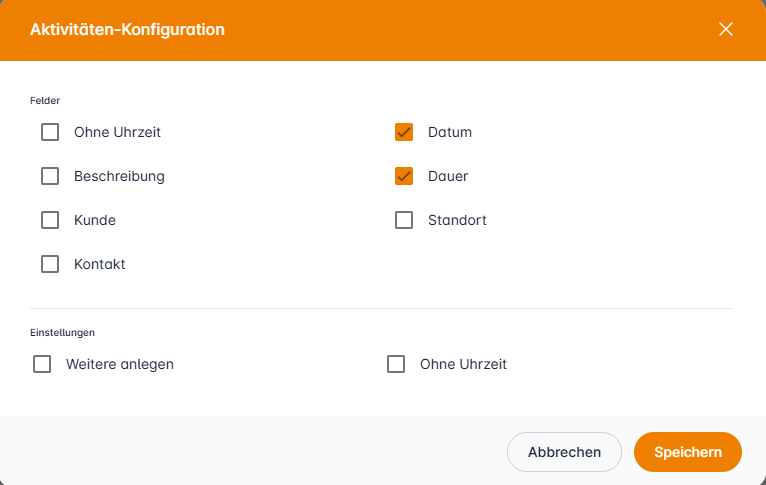Click the Aktivitäten-Konfiguration dialog title
Screen dimensions: 766x485
[x=127, y=30]
